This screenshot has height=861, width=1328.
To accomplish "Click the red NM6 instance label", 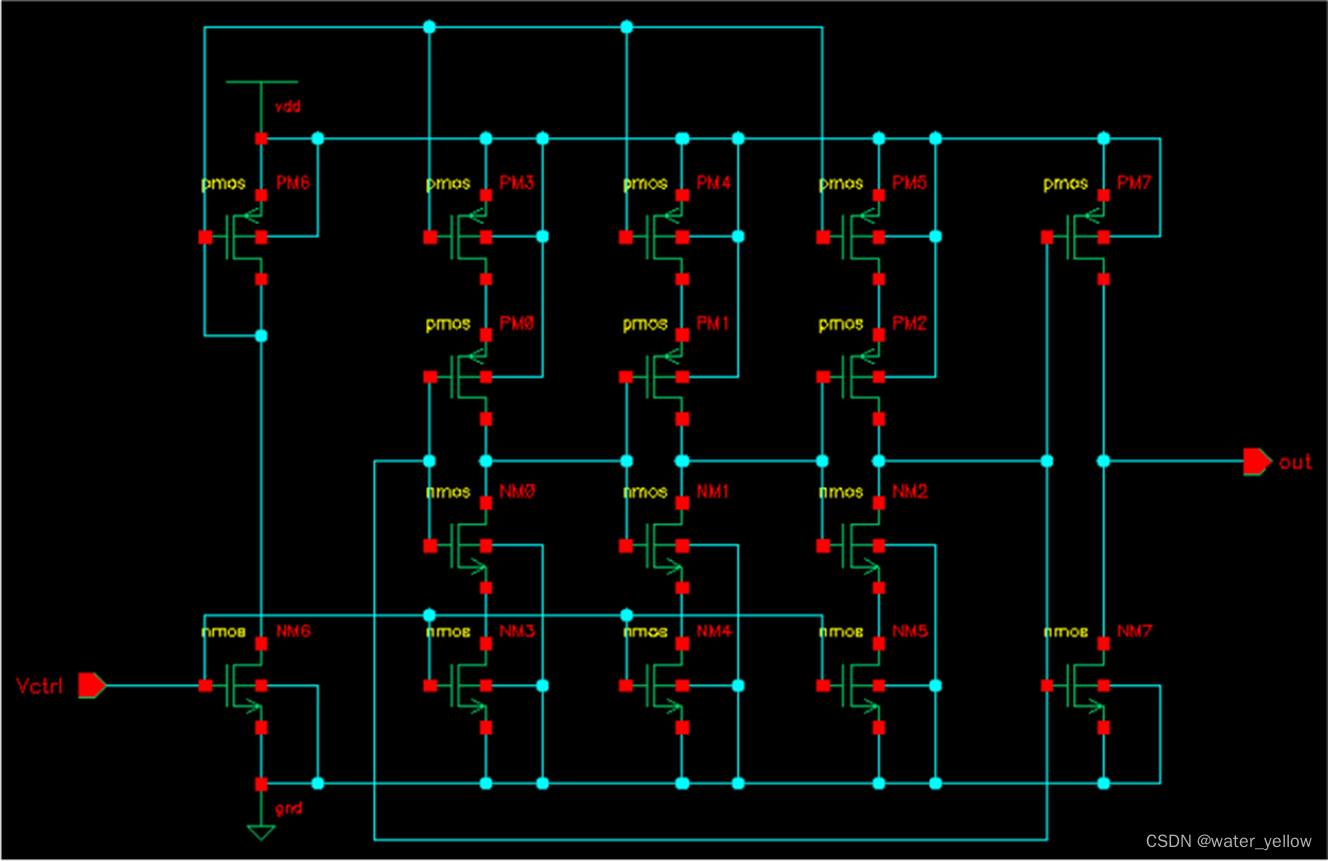I will (x=294, y=632).
